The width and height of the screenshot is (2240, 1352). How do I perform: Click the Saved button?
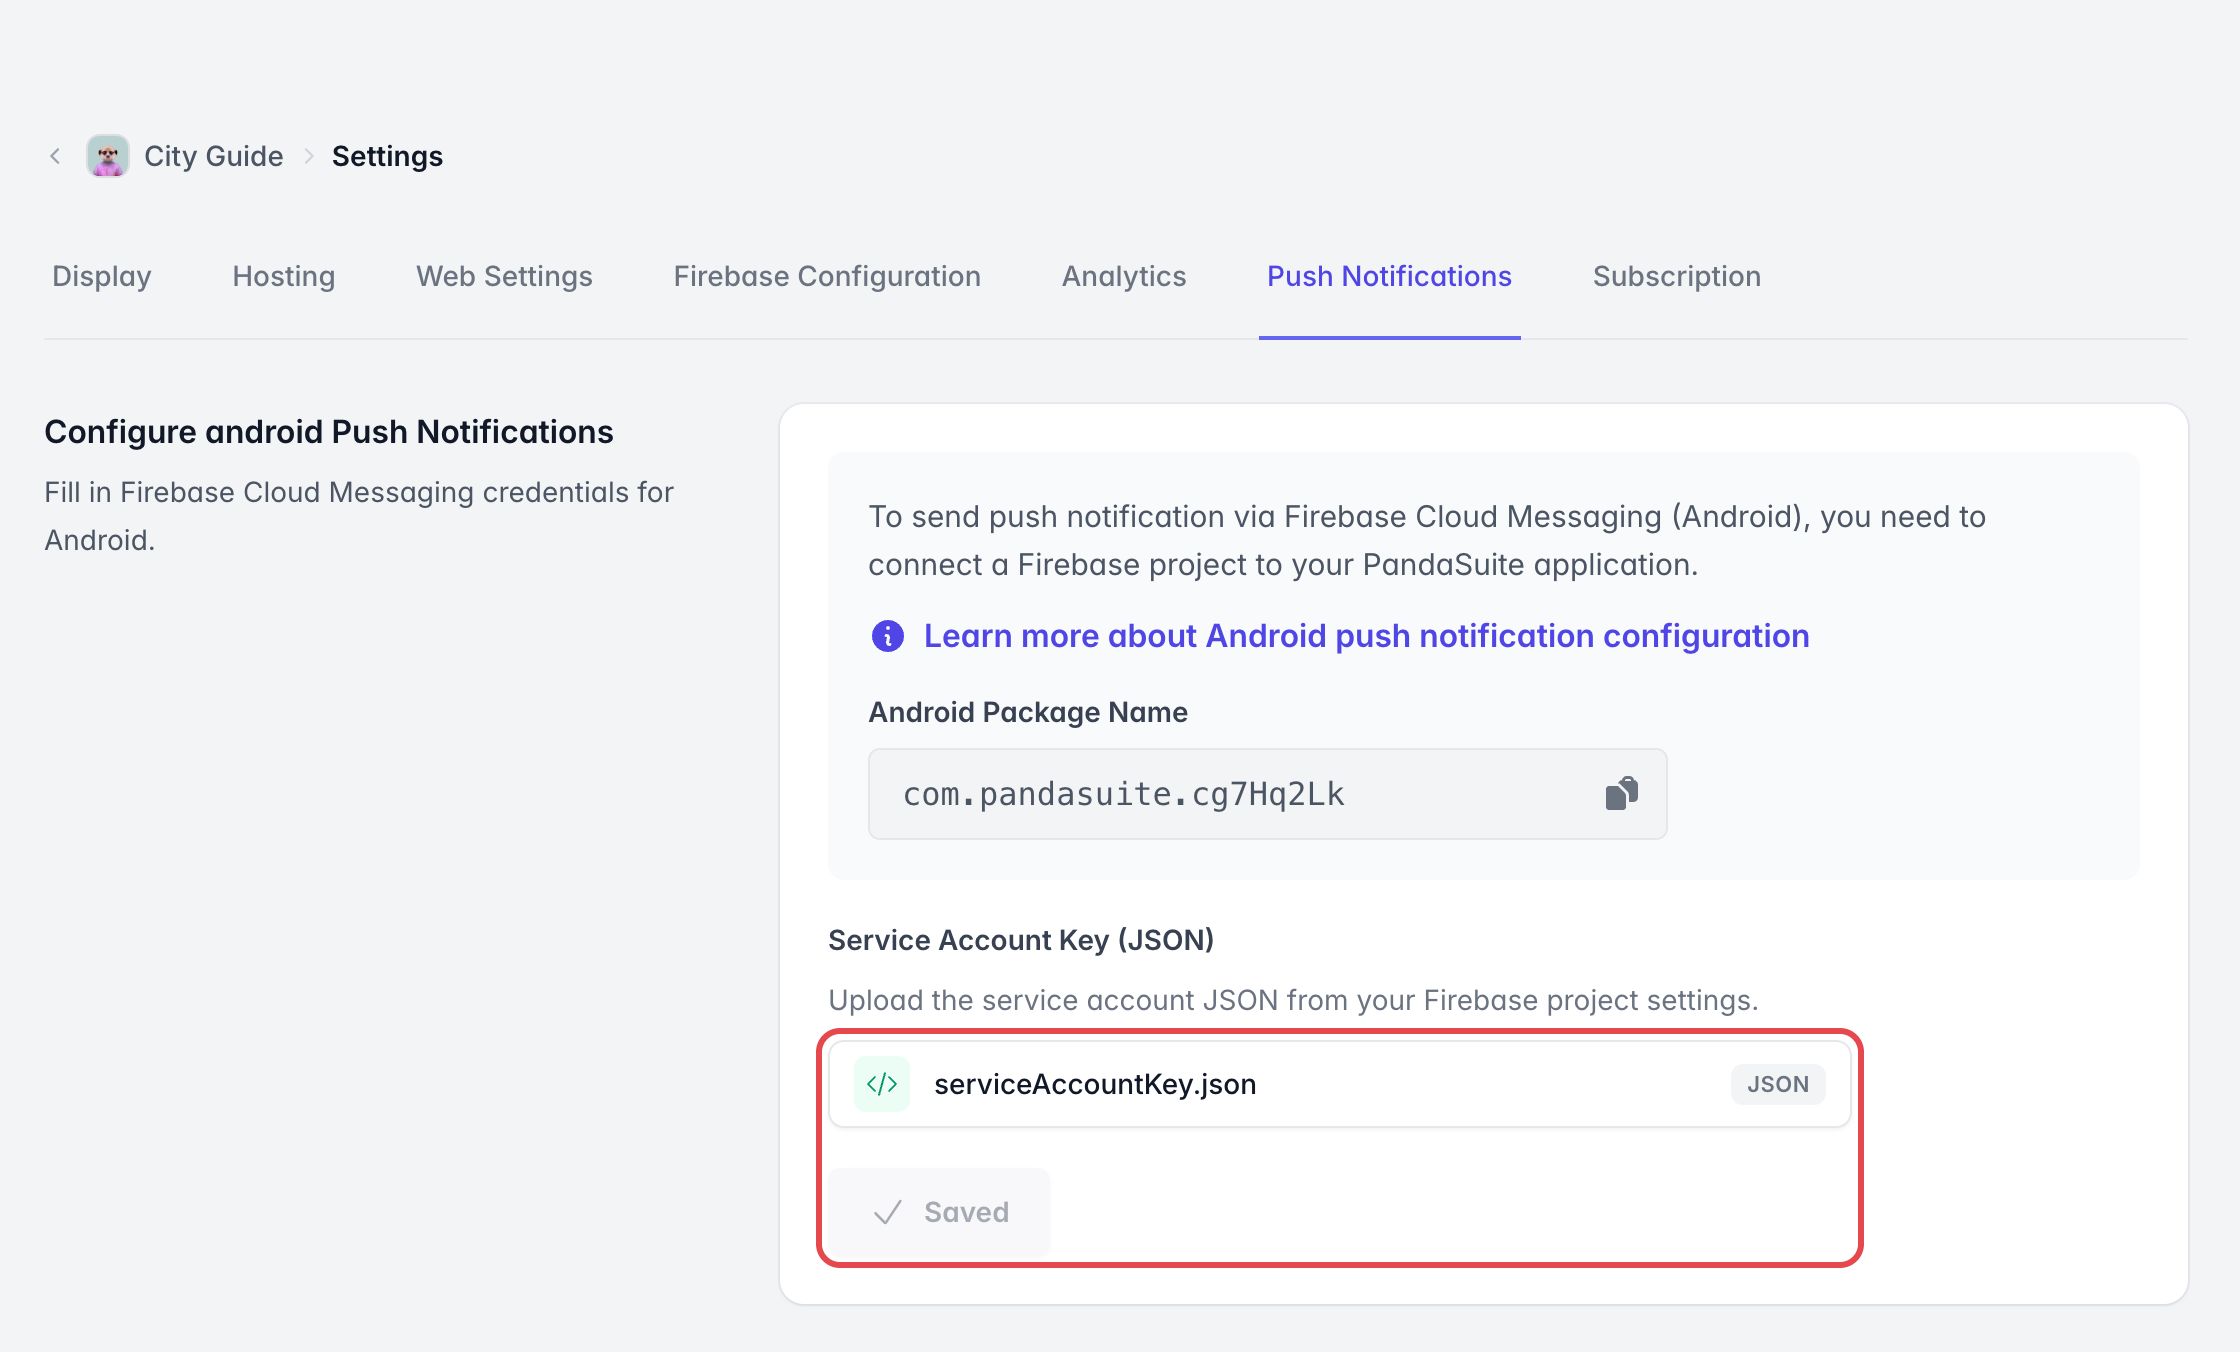coord(940,1212)
